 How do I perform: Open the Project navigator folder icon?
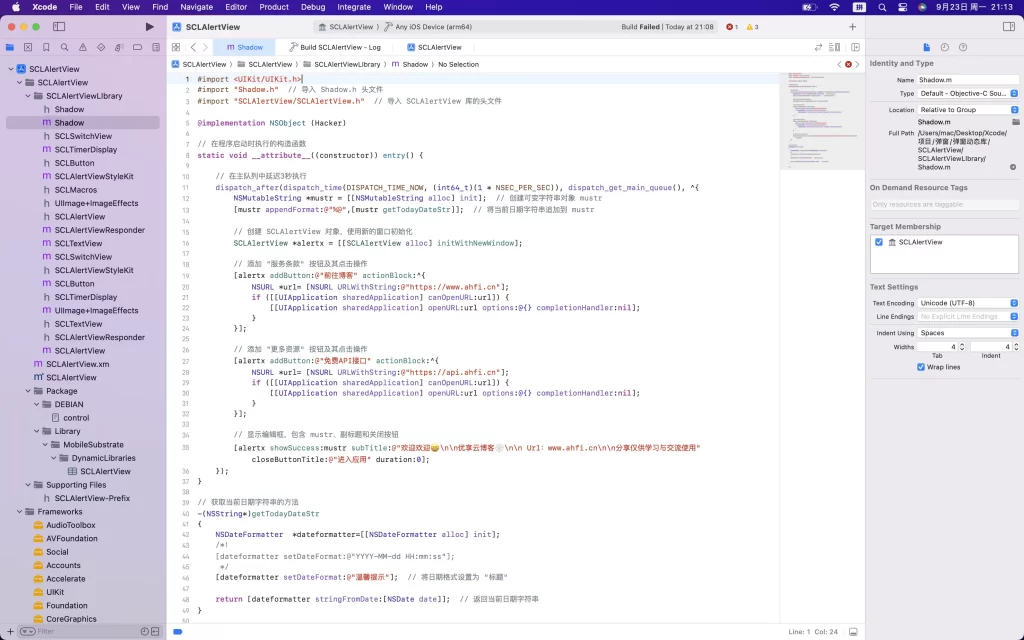(10, 47)
